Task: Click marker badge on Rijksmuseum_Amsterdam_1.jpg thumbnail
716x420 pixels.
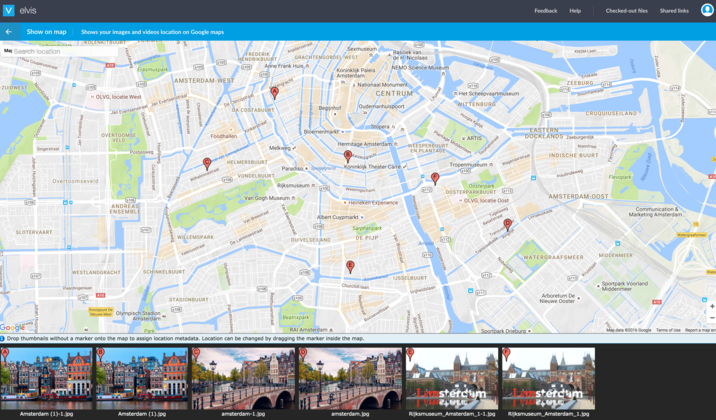Action: (x=506, y=354)
